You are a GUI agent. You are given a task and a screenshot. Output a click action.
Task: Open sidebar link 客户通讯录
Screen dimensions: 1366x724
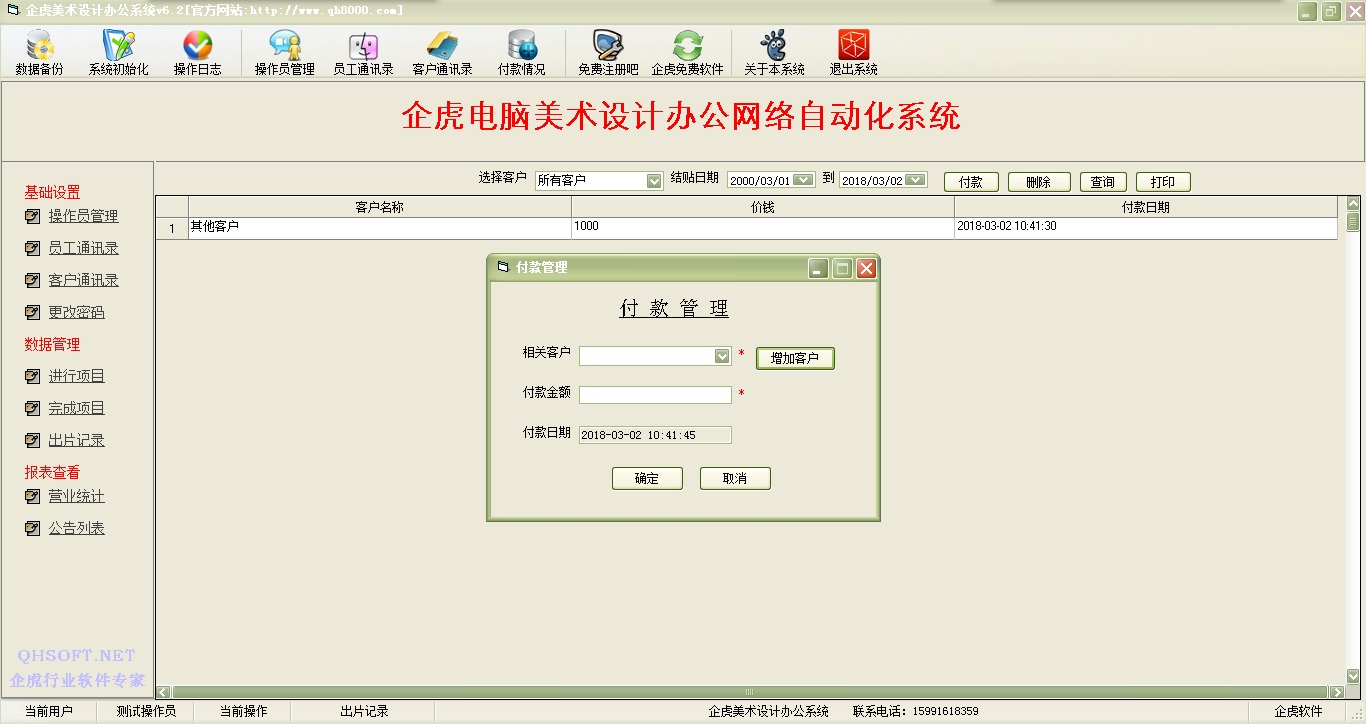83,280
